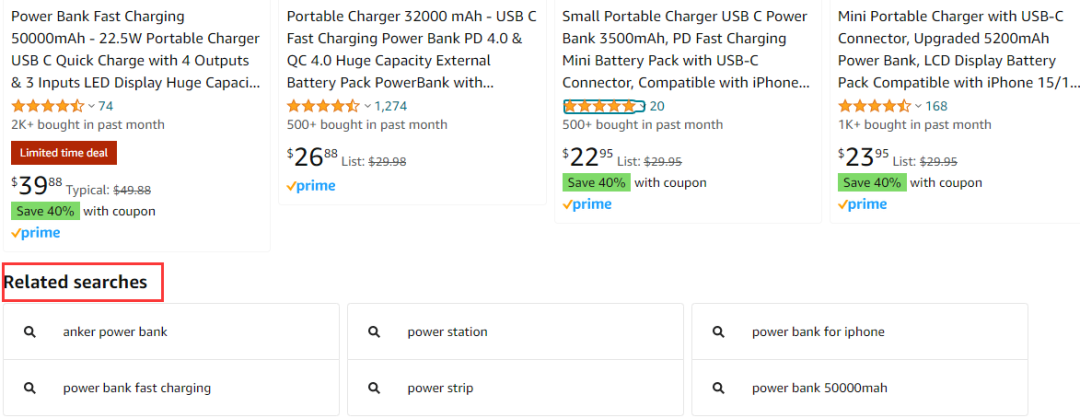The width and height of the screenshot is (1080, 418).
Task: Open Portable Charger 32000 mAh product title
Action: (x=411, y=50)
